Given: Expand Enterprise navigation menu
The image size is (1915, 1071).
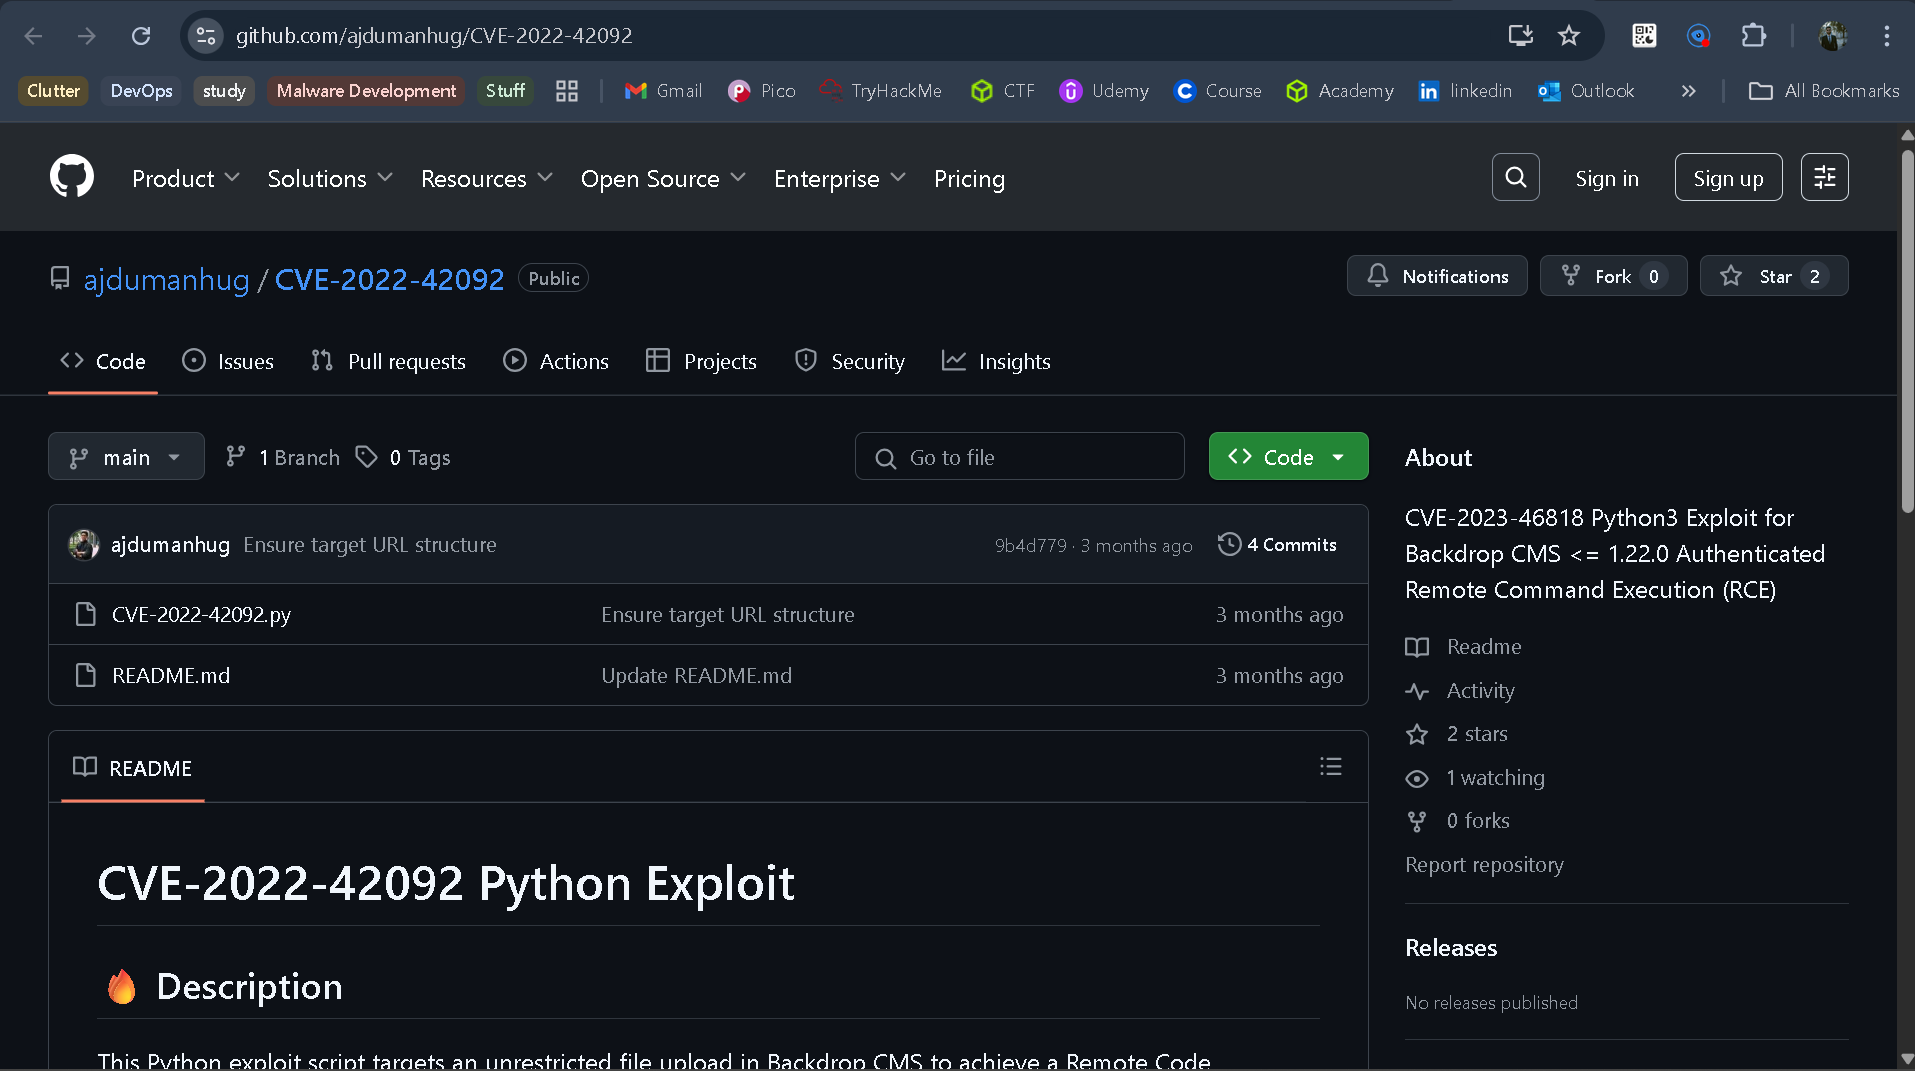Looking at the screenshot, I should (840, 178).
